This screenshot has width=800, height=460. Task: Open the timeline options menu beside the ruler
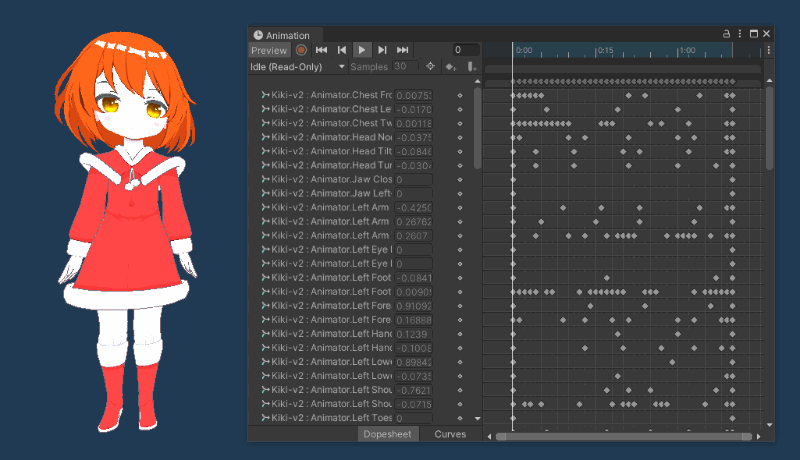pos(768,50)
